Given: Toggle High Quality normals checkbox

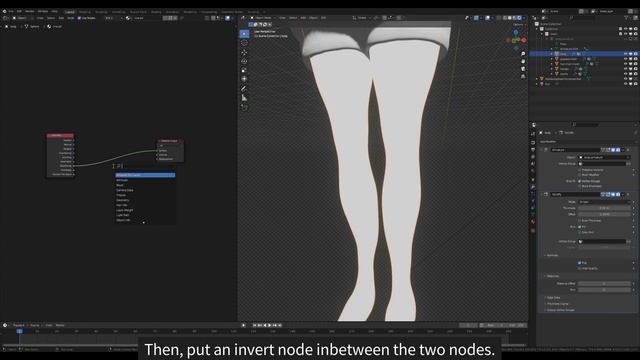Looking at the screenshot, I should coord(580,269).
